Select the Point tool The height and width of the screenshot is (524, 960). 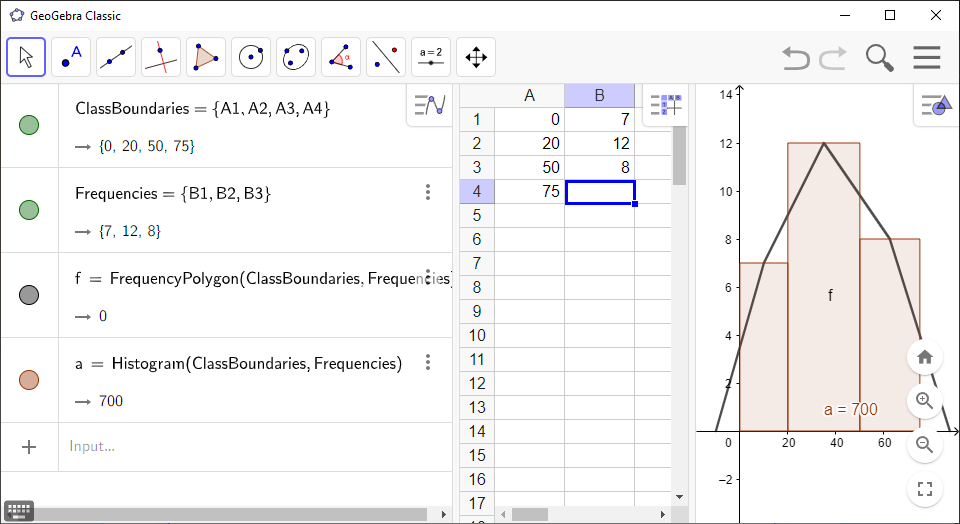click(x=71, y=57)
